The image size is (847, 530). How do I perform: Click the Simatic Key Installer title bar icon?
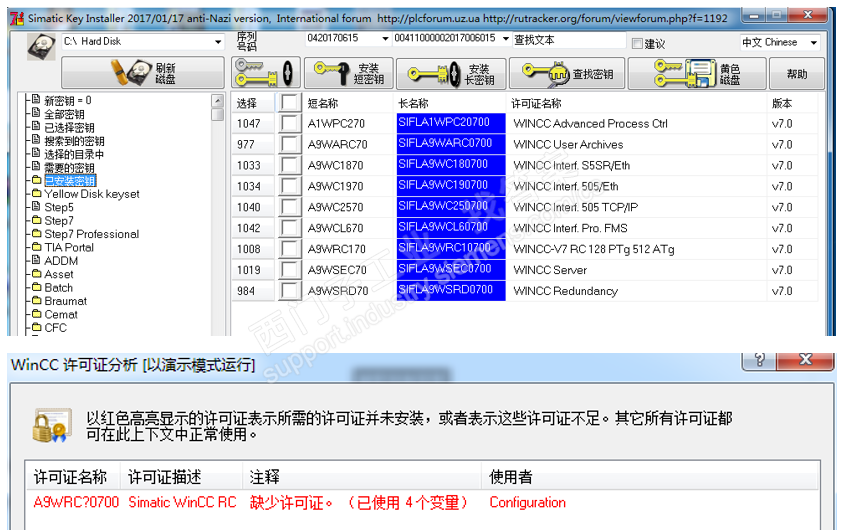click(x=17, y=18)
